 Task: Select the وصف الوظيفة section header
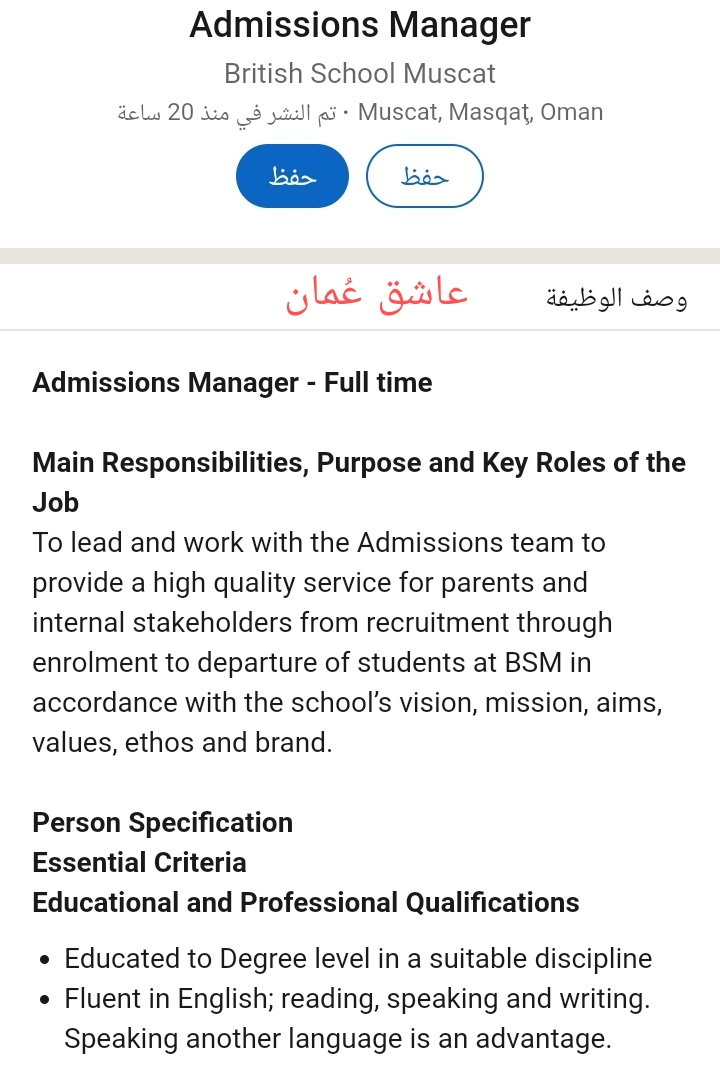(x=616, y=298)
